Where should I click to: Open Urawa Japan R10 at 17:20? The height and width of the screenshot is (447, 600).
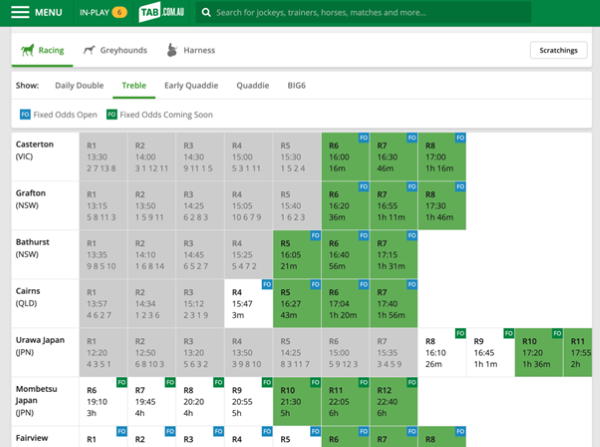(x=539, y=353)
